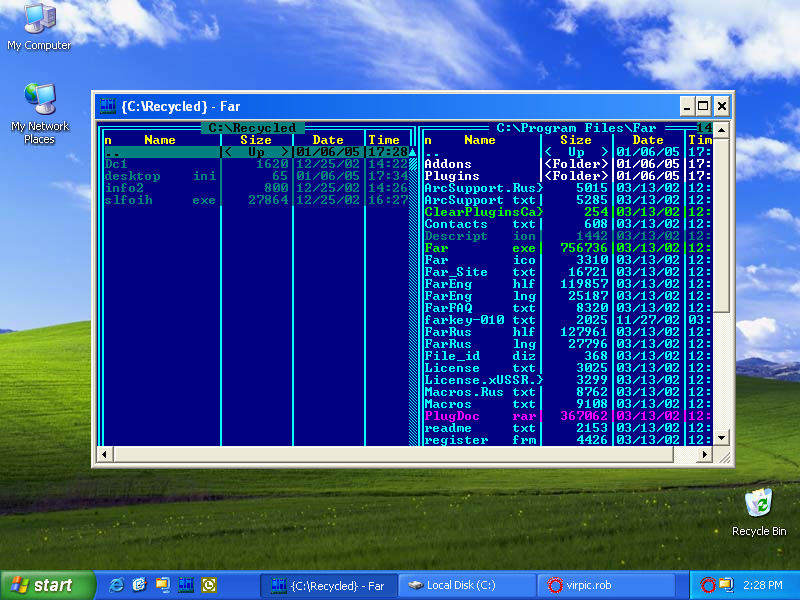
Task: Click the C:\Recycled panel path header
Action: [253, 128]
